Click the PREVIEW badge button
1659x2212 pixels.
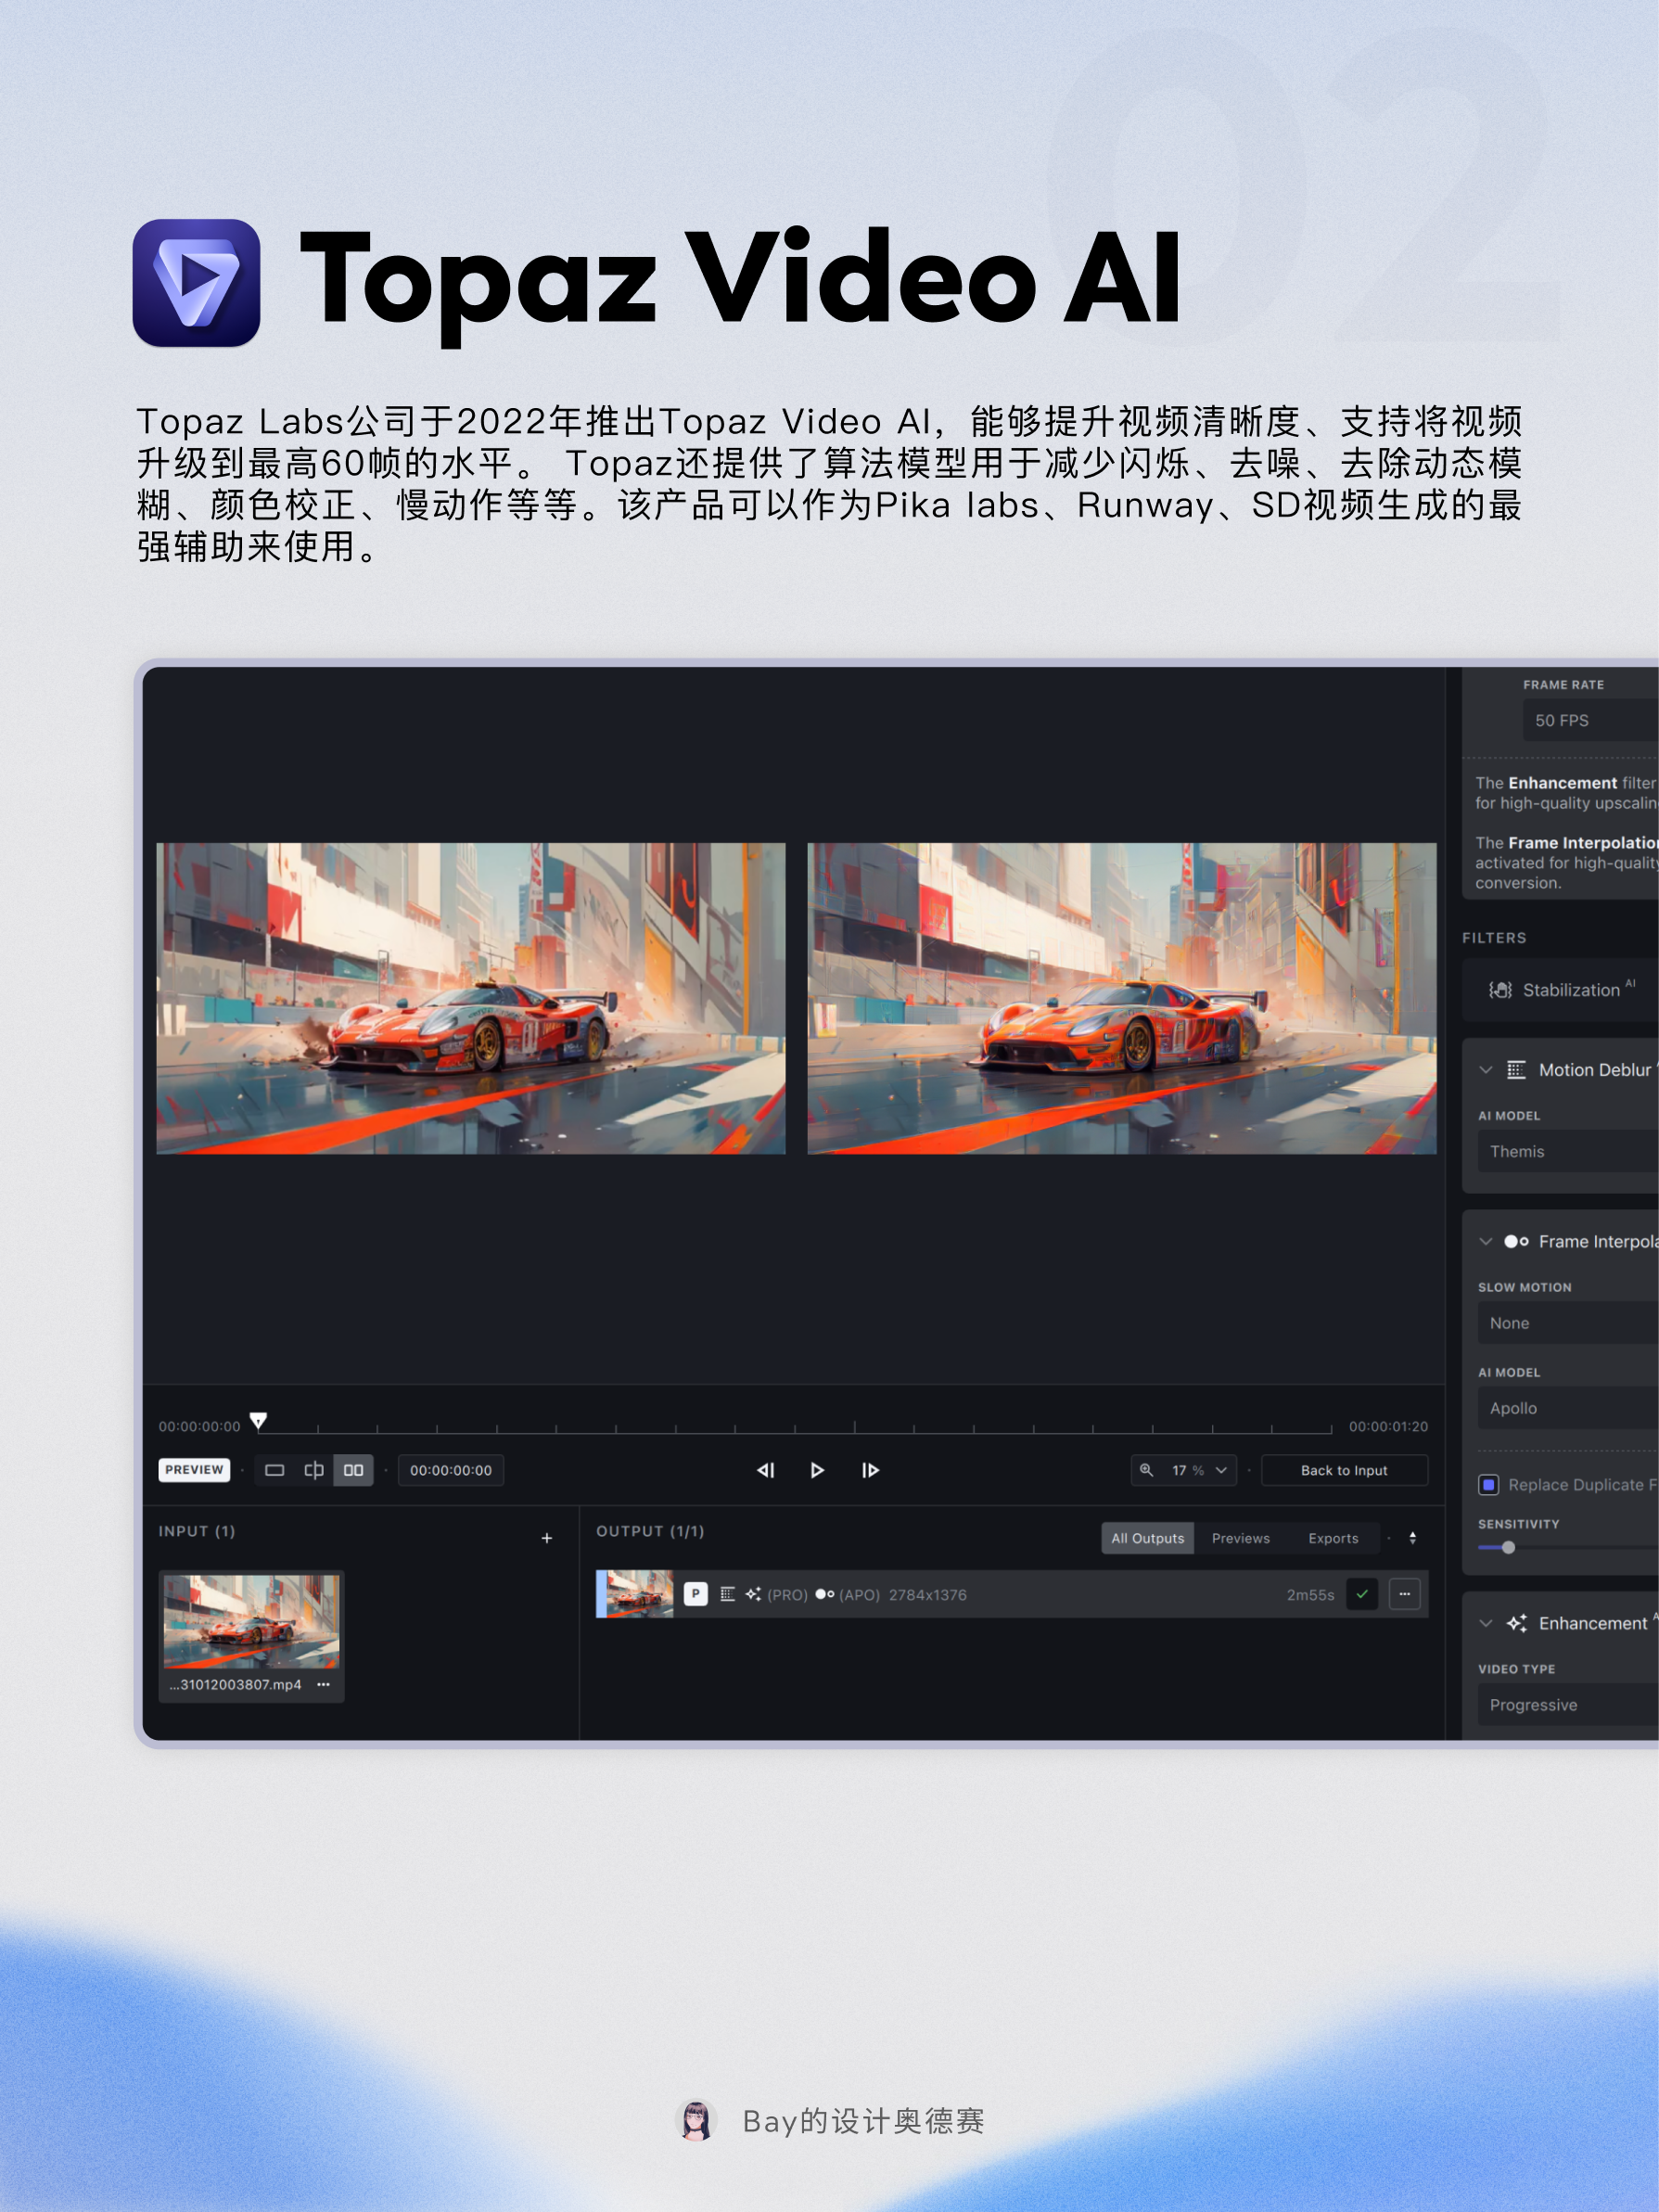tap(194, 1470)
